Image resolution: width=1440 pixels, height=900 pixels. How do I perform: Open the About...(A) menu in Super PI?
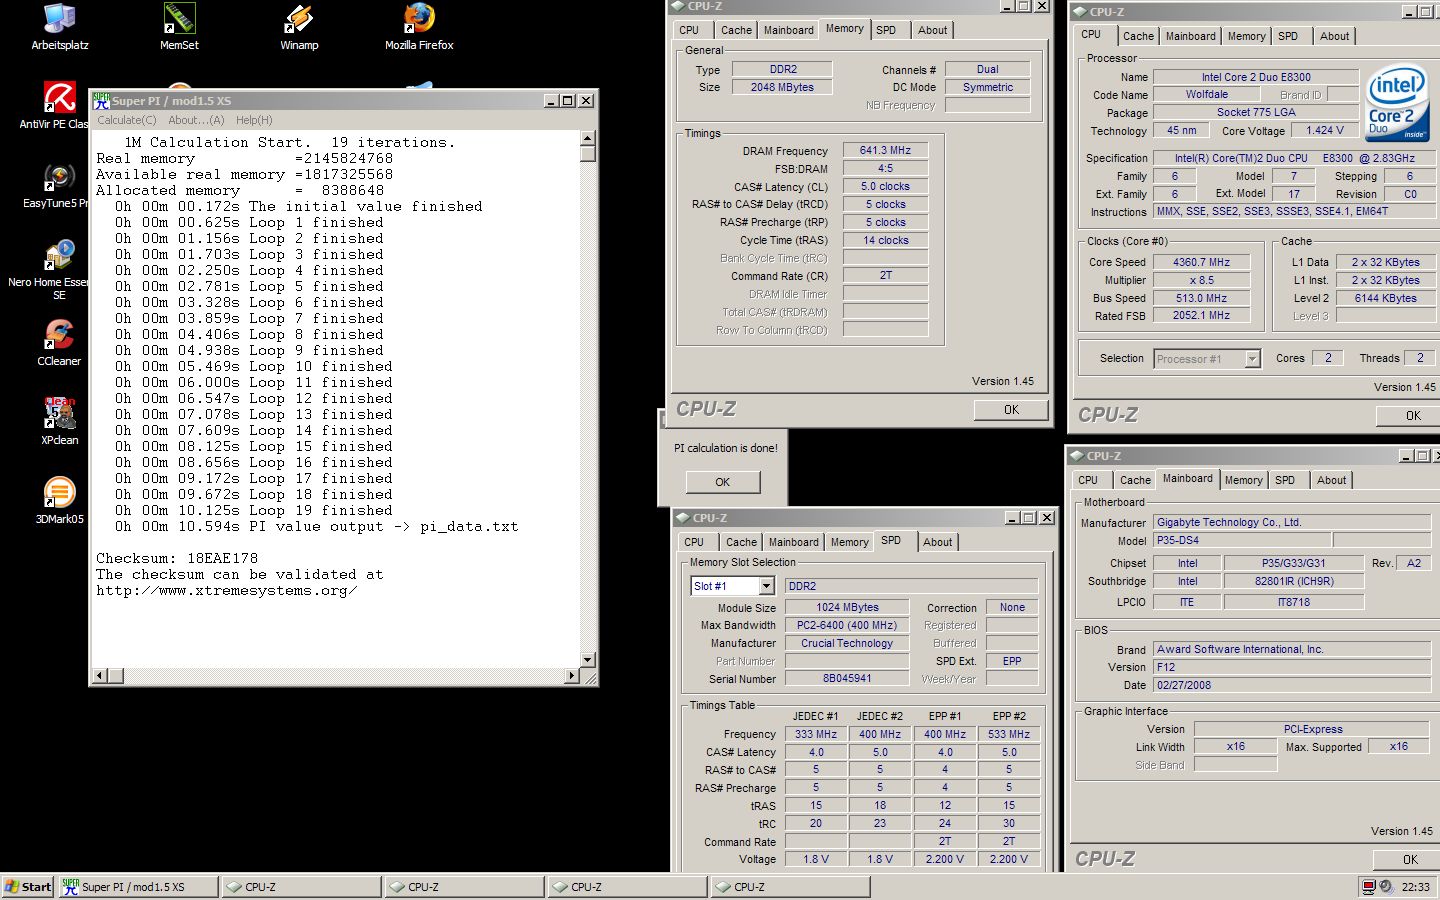[x=196, y=120]
